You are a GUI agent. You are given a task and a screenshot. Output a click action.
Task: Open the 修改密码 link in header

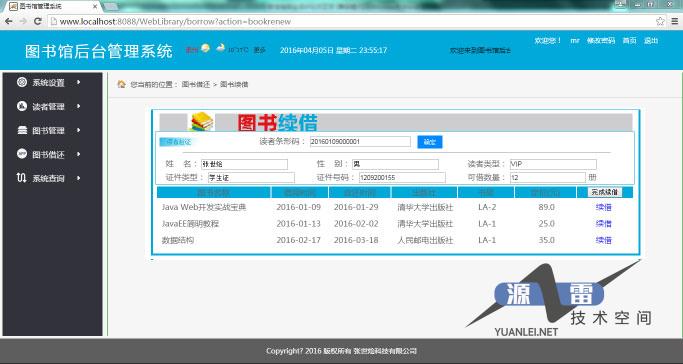601,40
